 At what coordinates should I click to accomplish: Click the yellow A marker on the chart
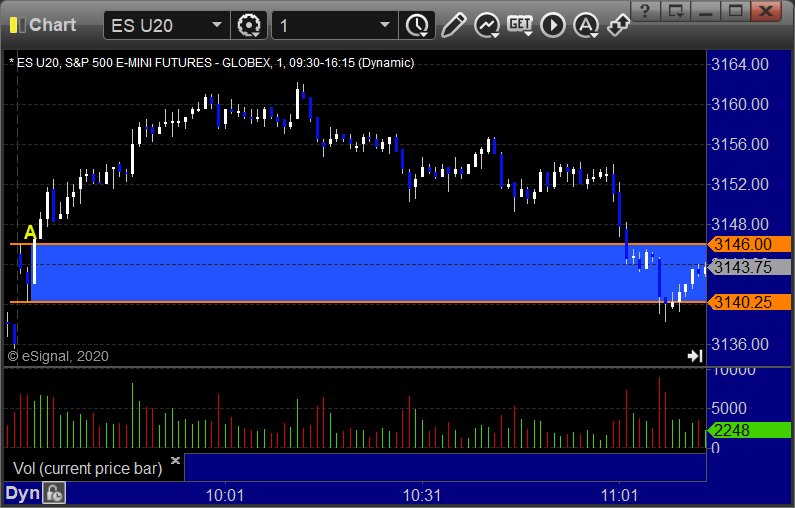point(30,232)
